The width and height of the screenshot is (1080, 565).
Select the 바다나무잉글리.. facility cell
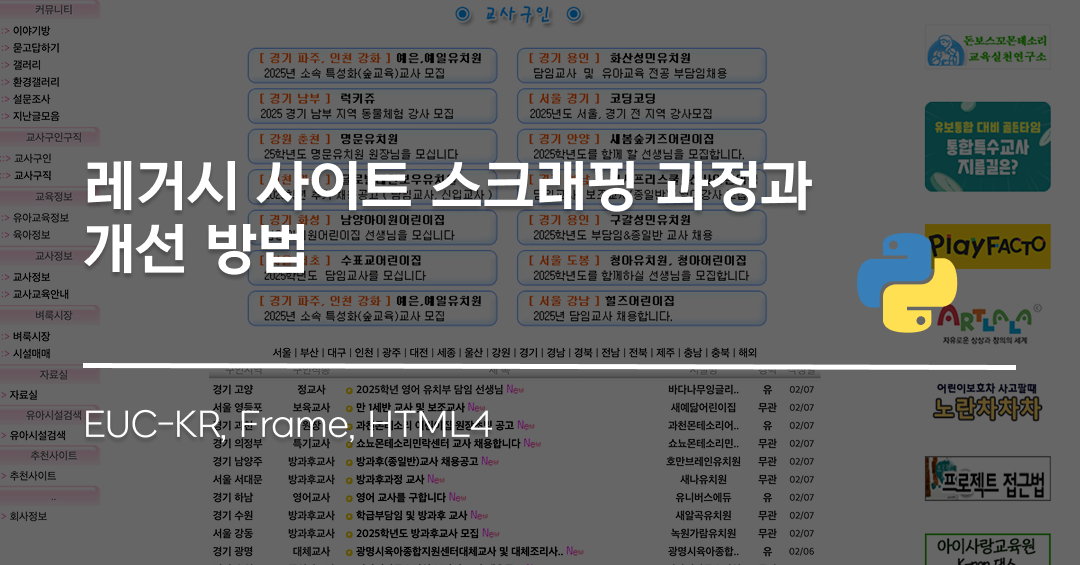tap(703, 390)
